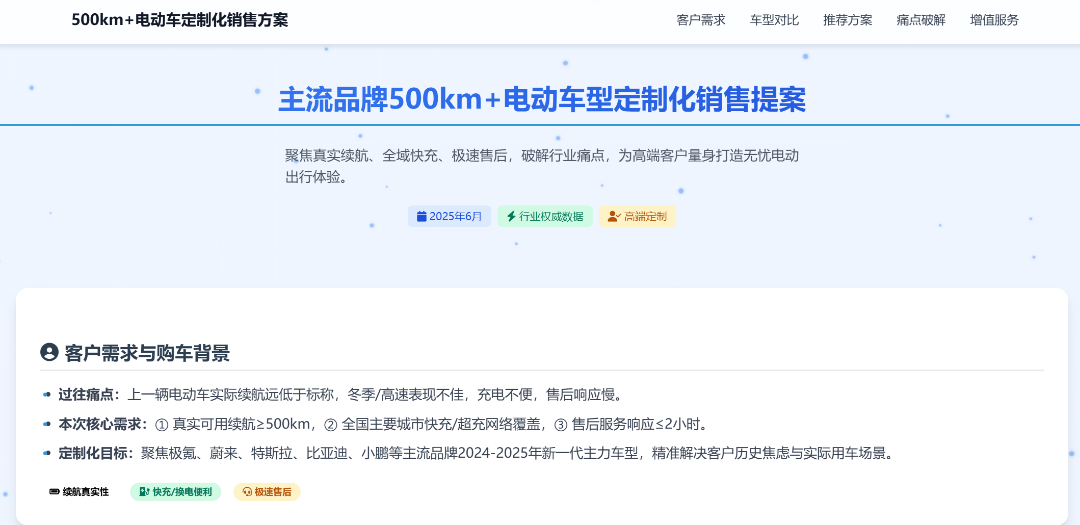Click the bullet marker before 本次核心需求
The width and height of the screenshot is (1080, 525).
(x=46, y=424)
